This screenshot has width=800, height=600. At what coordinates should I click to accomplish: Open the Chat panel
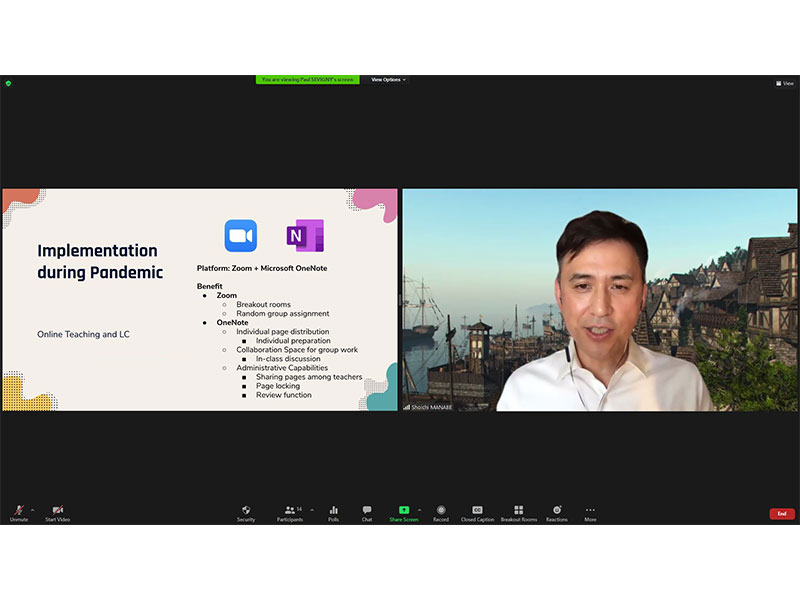[x=367, y=512]
